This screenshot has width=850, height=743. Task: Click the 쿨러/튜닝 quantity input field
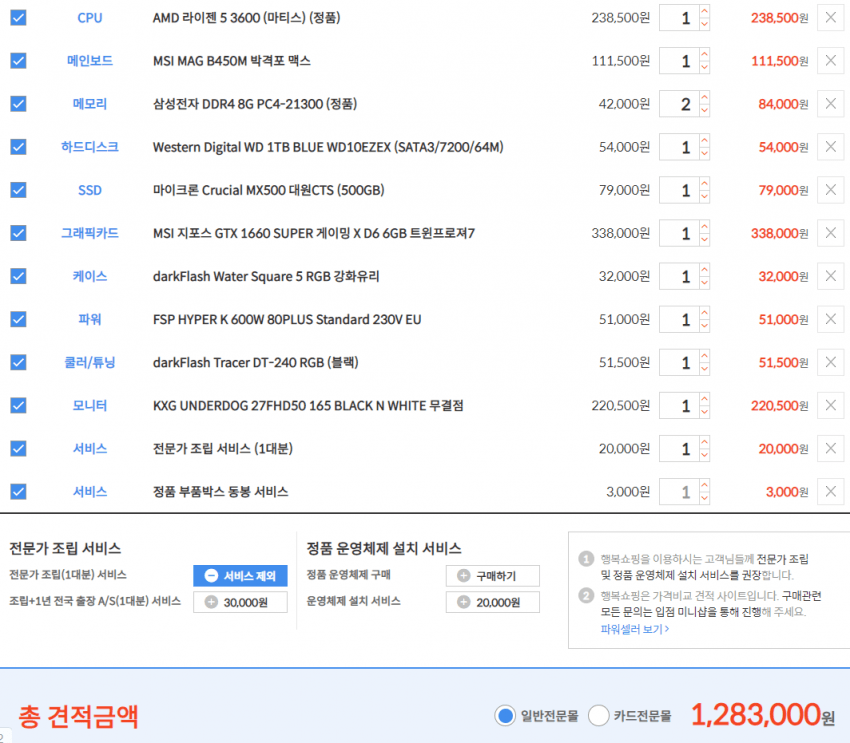(x=679, y=362)
